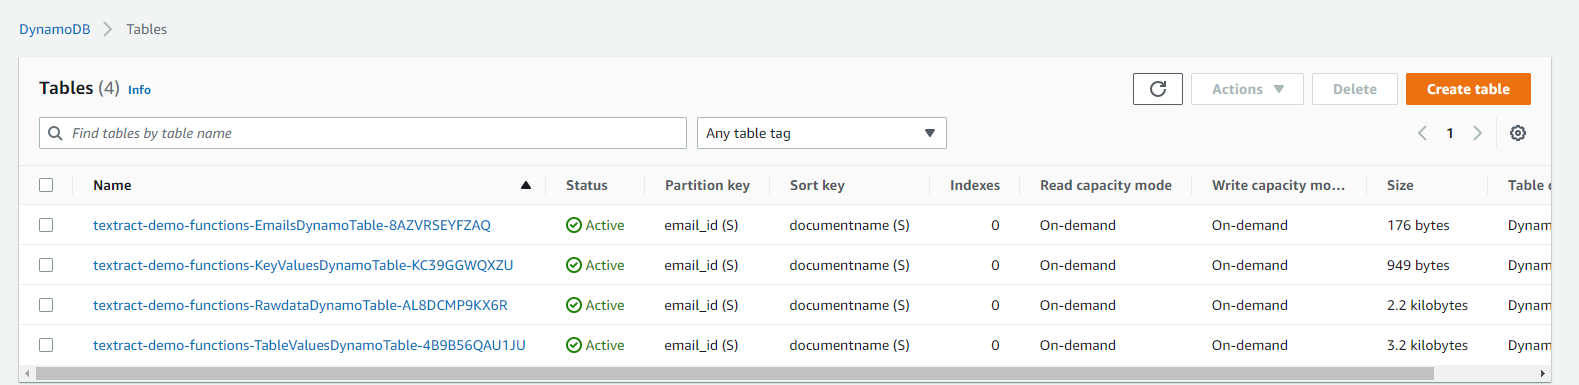Click Tables (4) heading
The width and height of the screenshot is (1579, 385).
(x=79, y=88)
